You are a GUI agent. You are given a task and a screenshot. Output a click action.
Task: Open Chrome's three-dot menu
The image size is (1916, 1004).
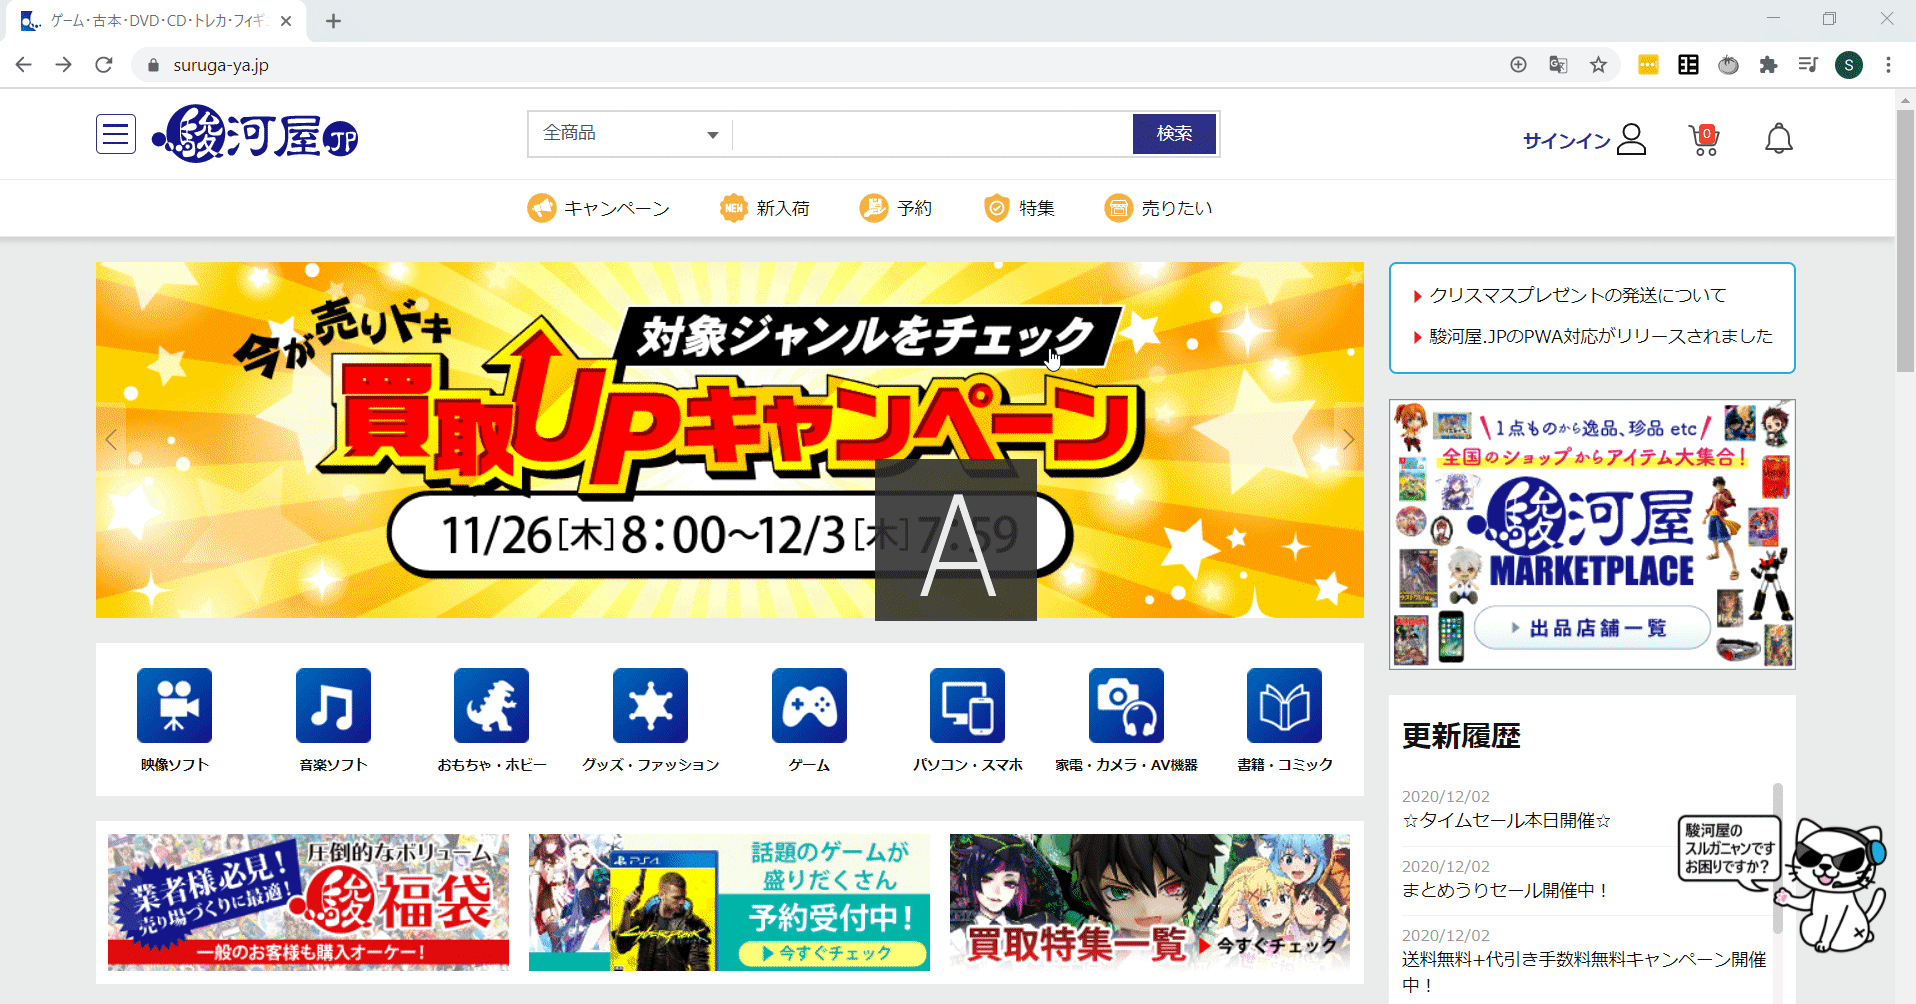[1888, 65]
